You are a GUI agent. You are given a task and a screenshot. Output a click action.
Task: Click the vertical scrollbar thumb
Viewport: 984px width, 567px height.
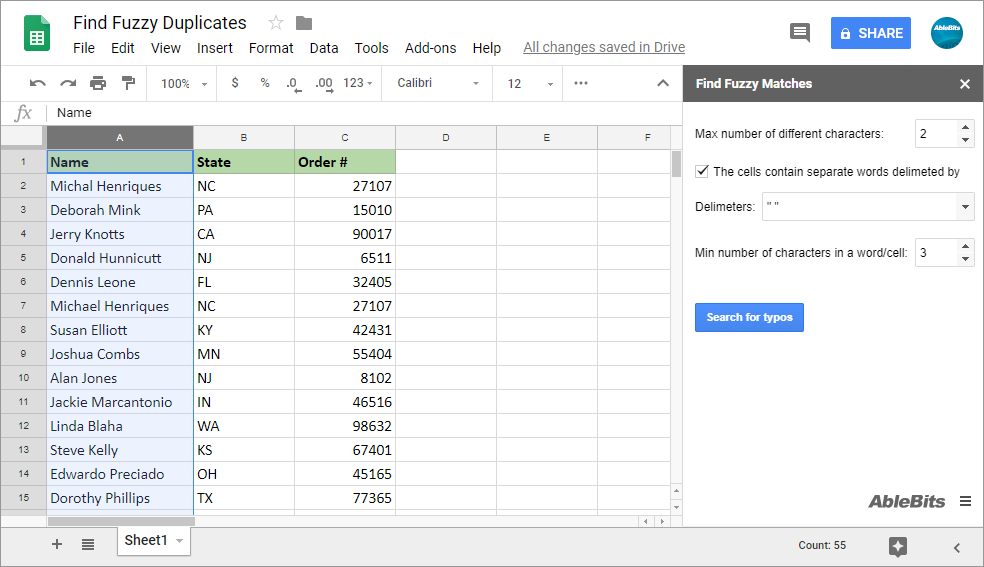(676, 164)
